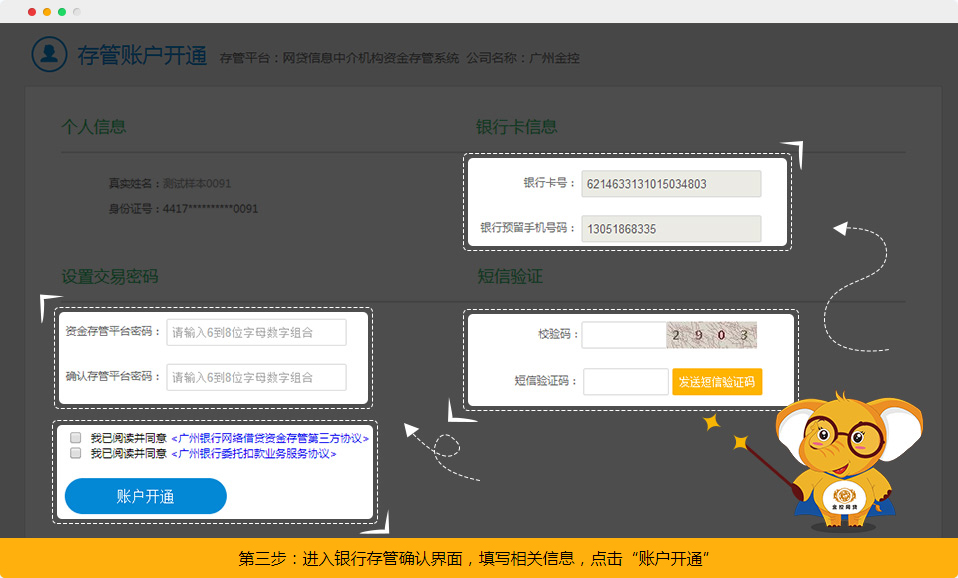Focus the 校验码 text box
The image size is (958, 578).
[624, 335]
